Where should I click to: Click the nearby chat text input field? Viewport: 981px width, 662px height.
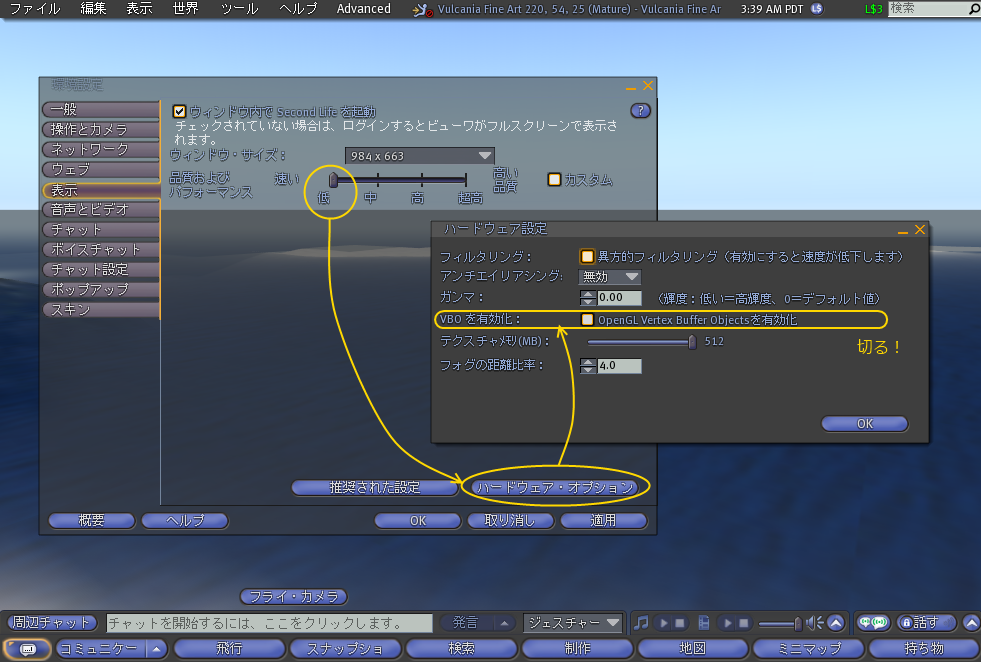[x=269, y=622]
